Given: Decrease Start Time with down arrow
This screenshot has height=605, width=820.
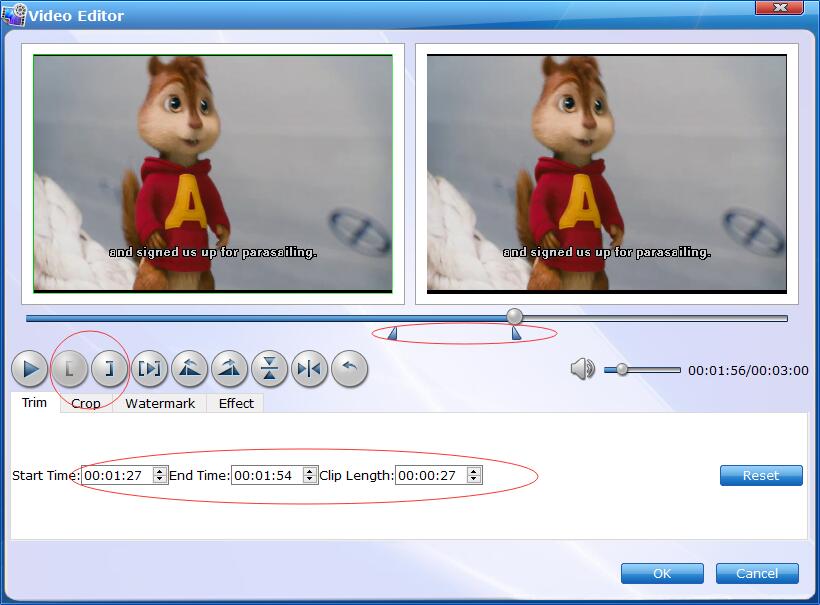Looking at the screenshot, I should [x=160, y=480].
